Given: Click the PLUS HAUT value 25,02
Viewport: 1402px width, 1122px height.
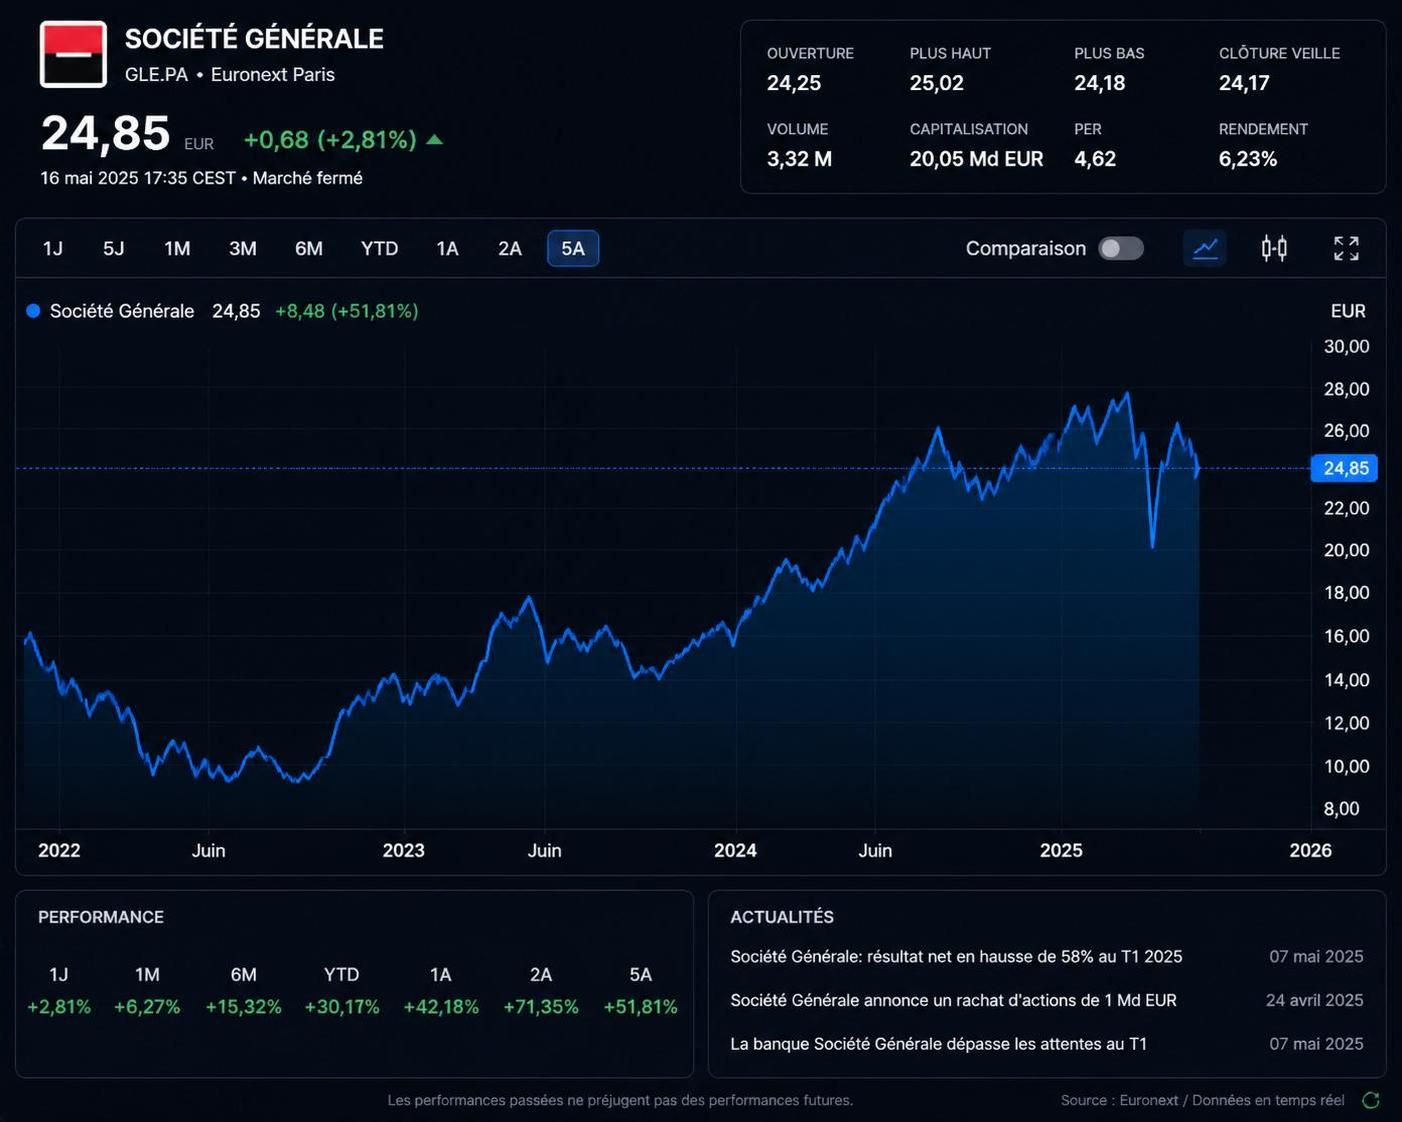Looking at the screenshot, I should coord(937,83).
